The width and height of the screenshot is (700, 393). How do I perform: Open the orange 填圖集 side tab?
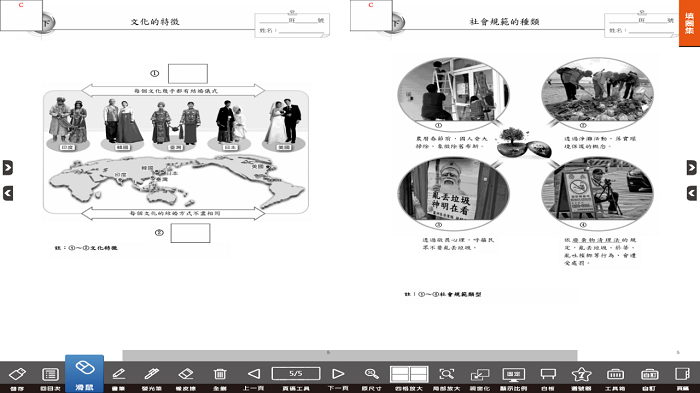pyautogui.click(x=689, y=23)
